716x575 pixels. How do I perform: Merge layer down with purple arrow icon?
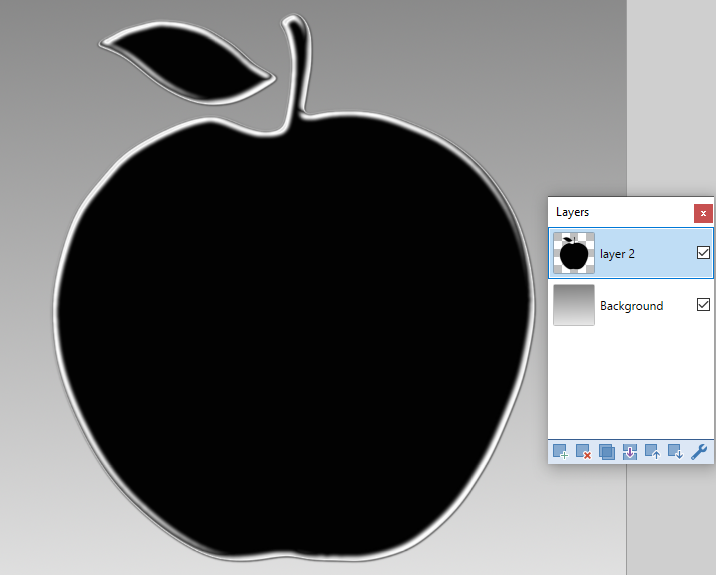[x=630, y=452]
